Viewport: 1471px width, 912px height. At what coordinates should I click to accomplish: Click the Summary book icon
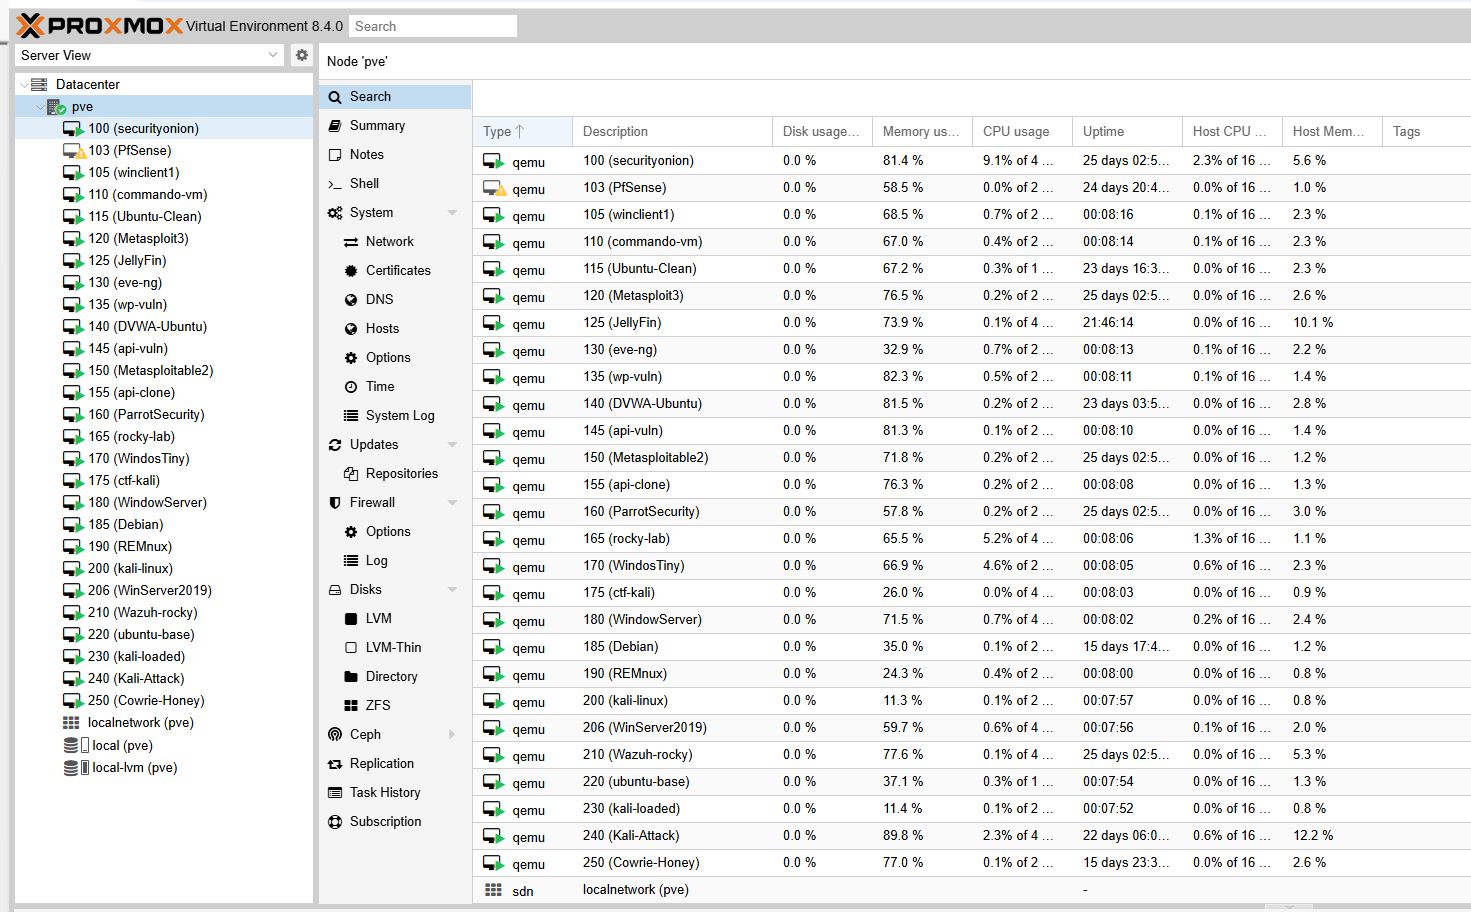click(x=335, y=126)
